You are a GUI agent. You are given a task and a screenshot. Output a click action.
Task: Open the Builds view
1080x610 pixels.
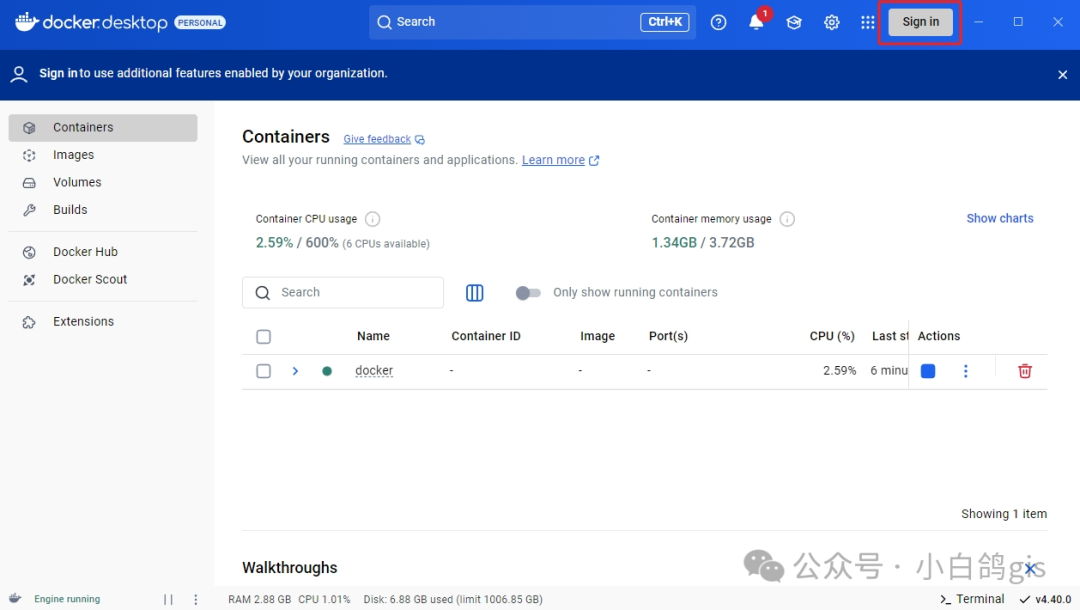pos(103,210)
